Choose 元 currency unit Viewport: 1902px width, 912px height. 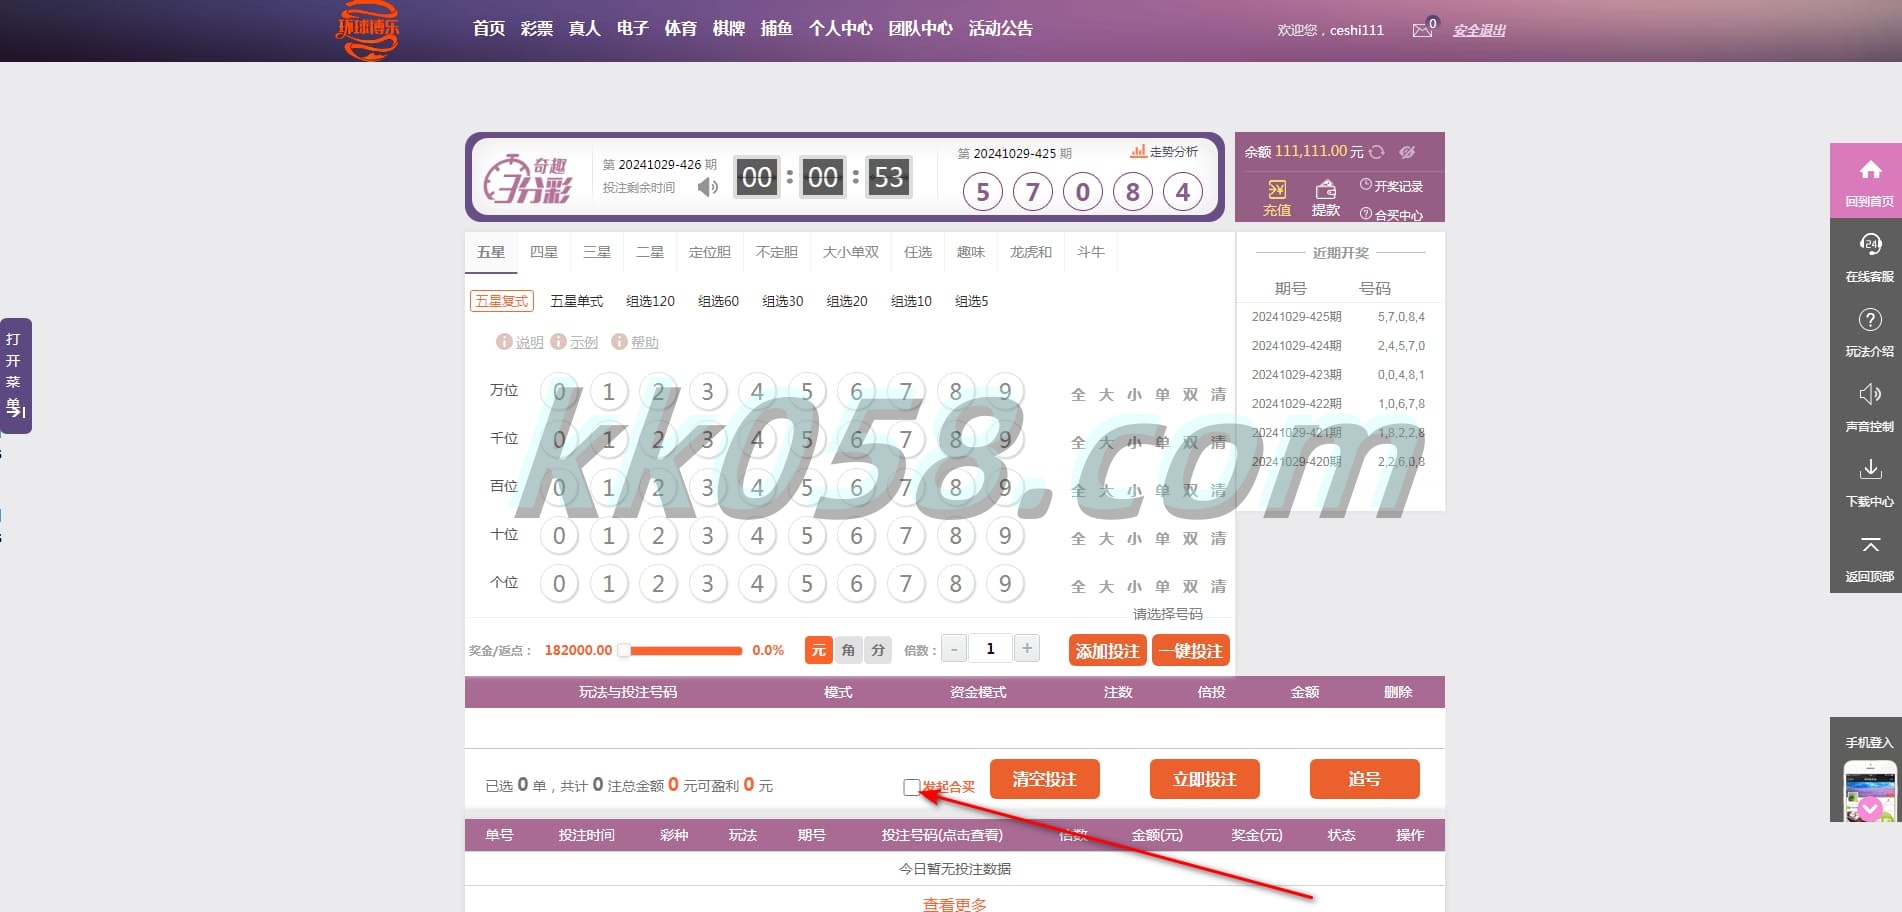pos(818,650)
